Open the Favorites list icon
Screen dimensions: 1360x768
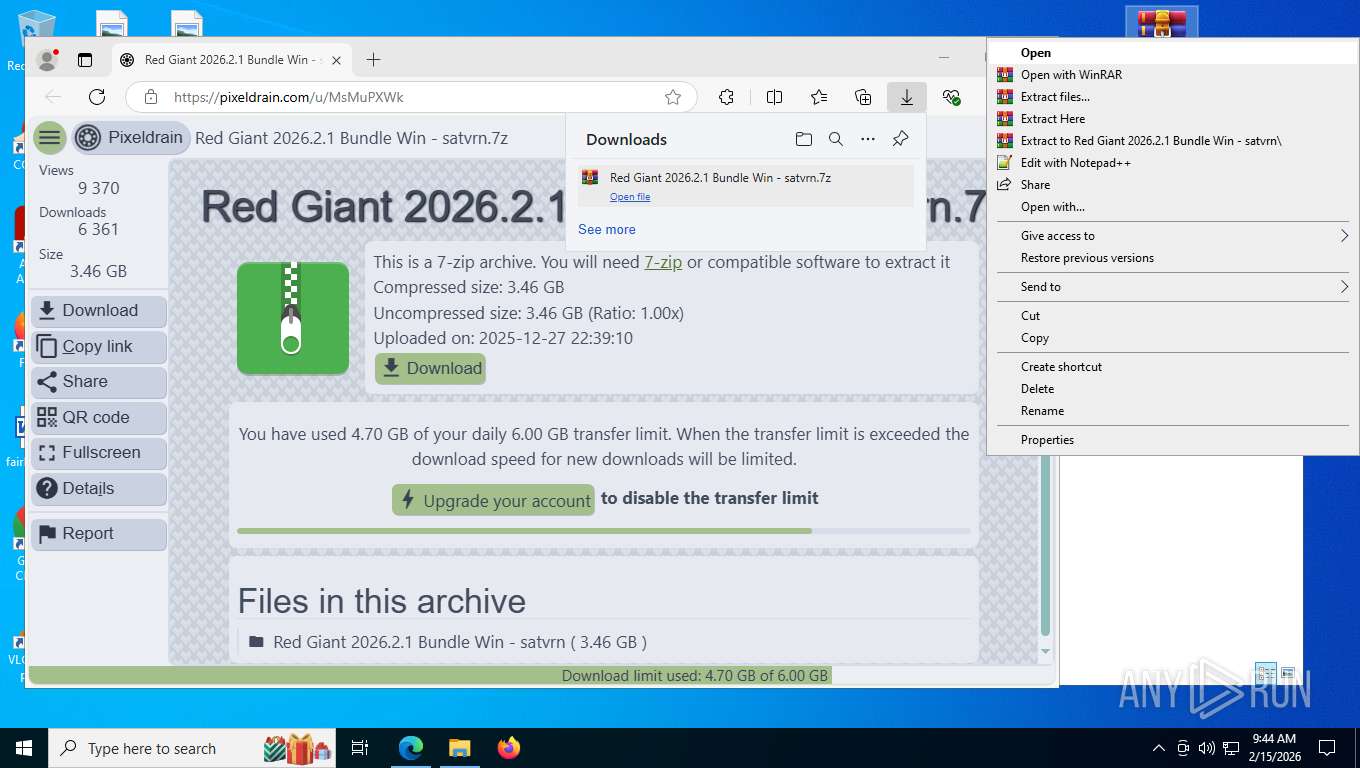819,97
